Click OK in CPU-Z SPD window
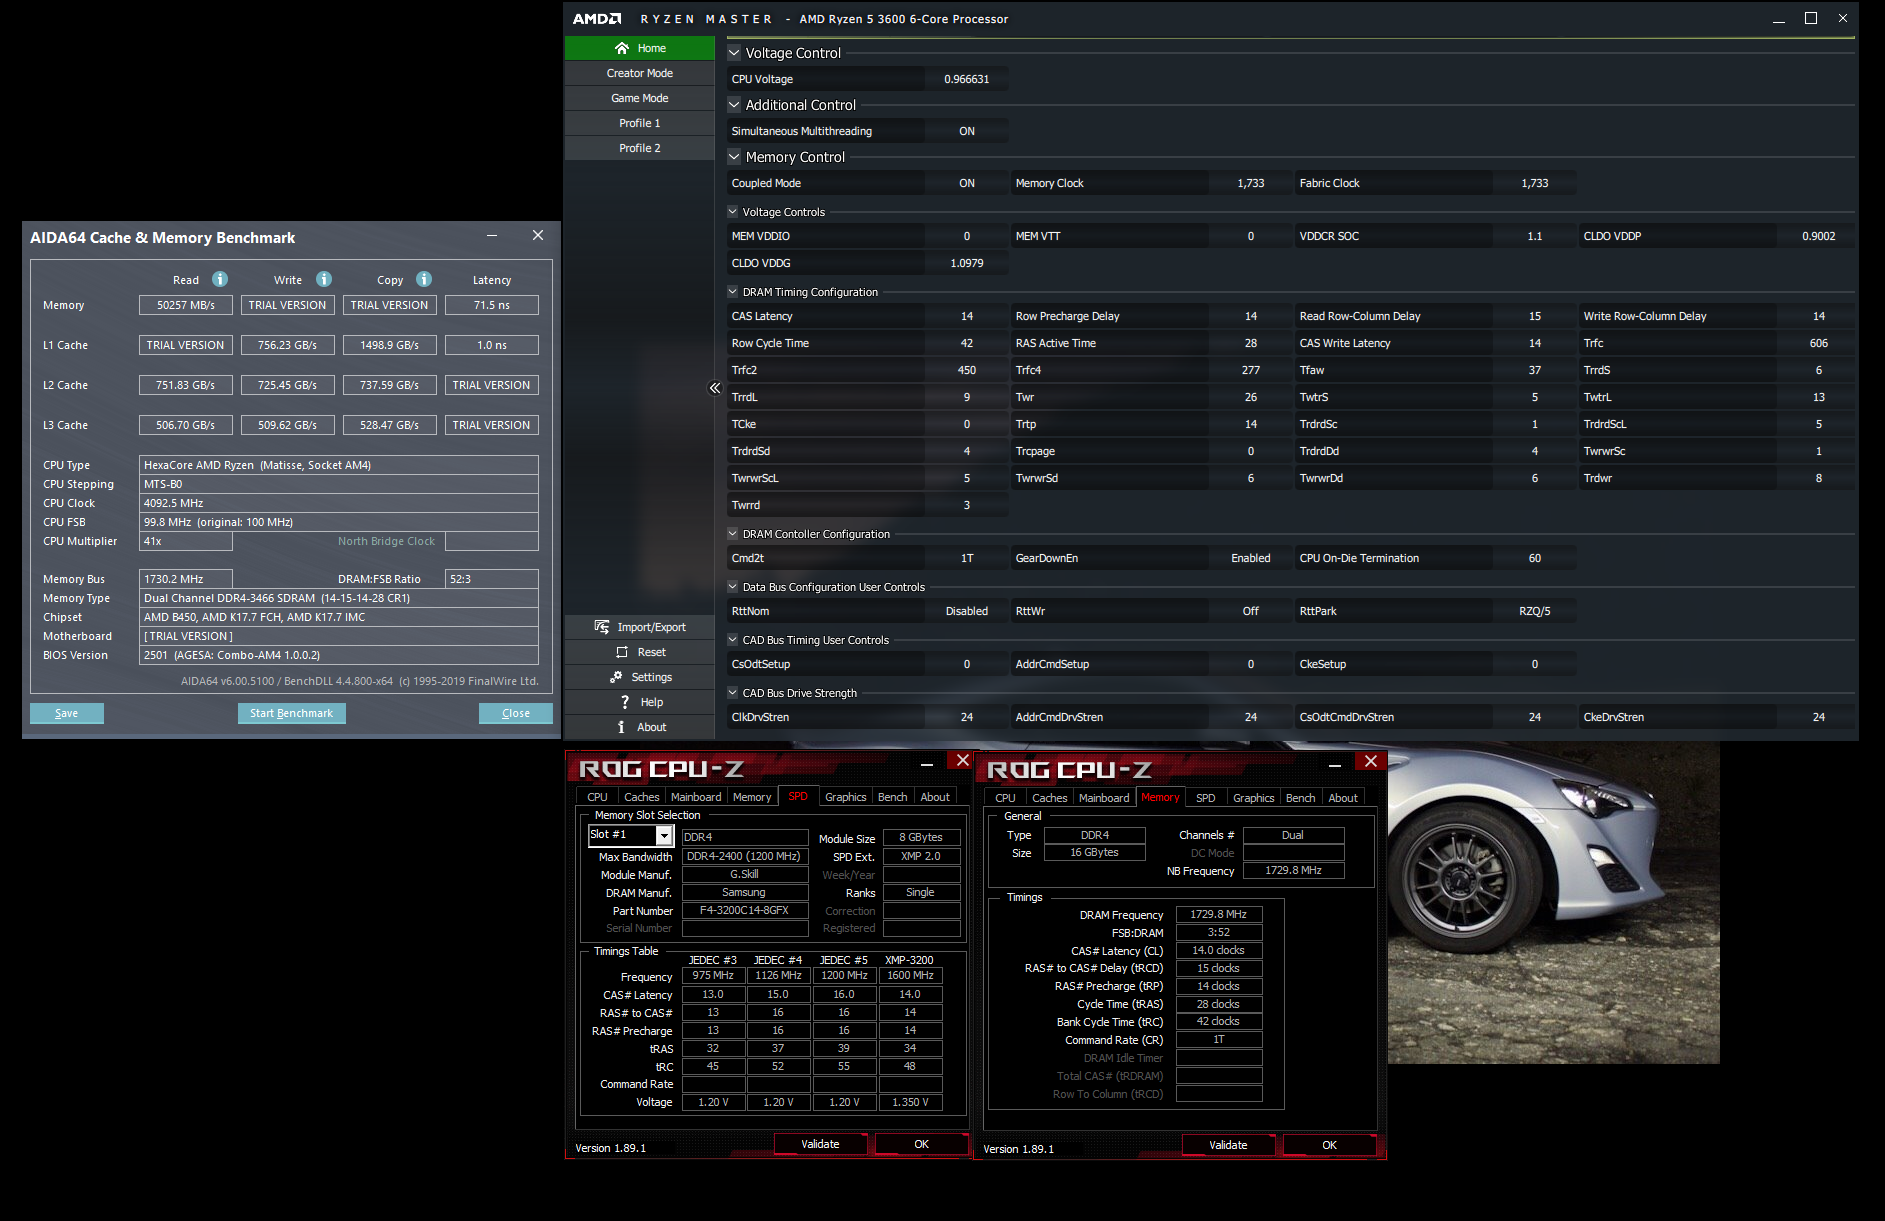The height and width of the screenshot is (1221, 1885). (x=921, y=1144)
